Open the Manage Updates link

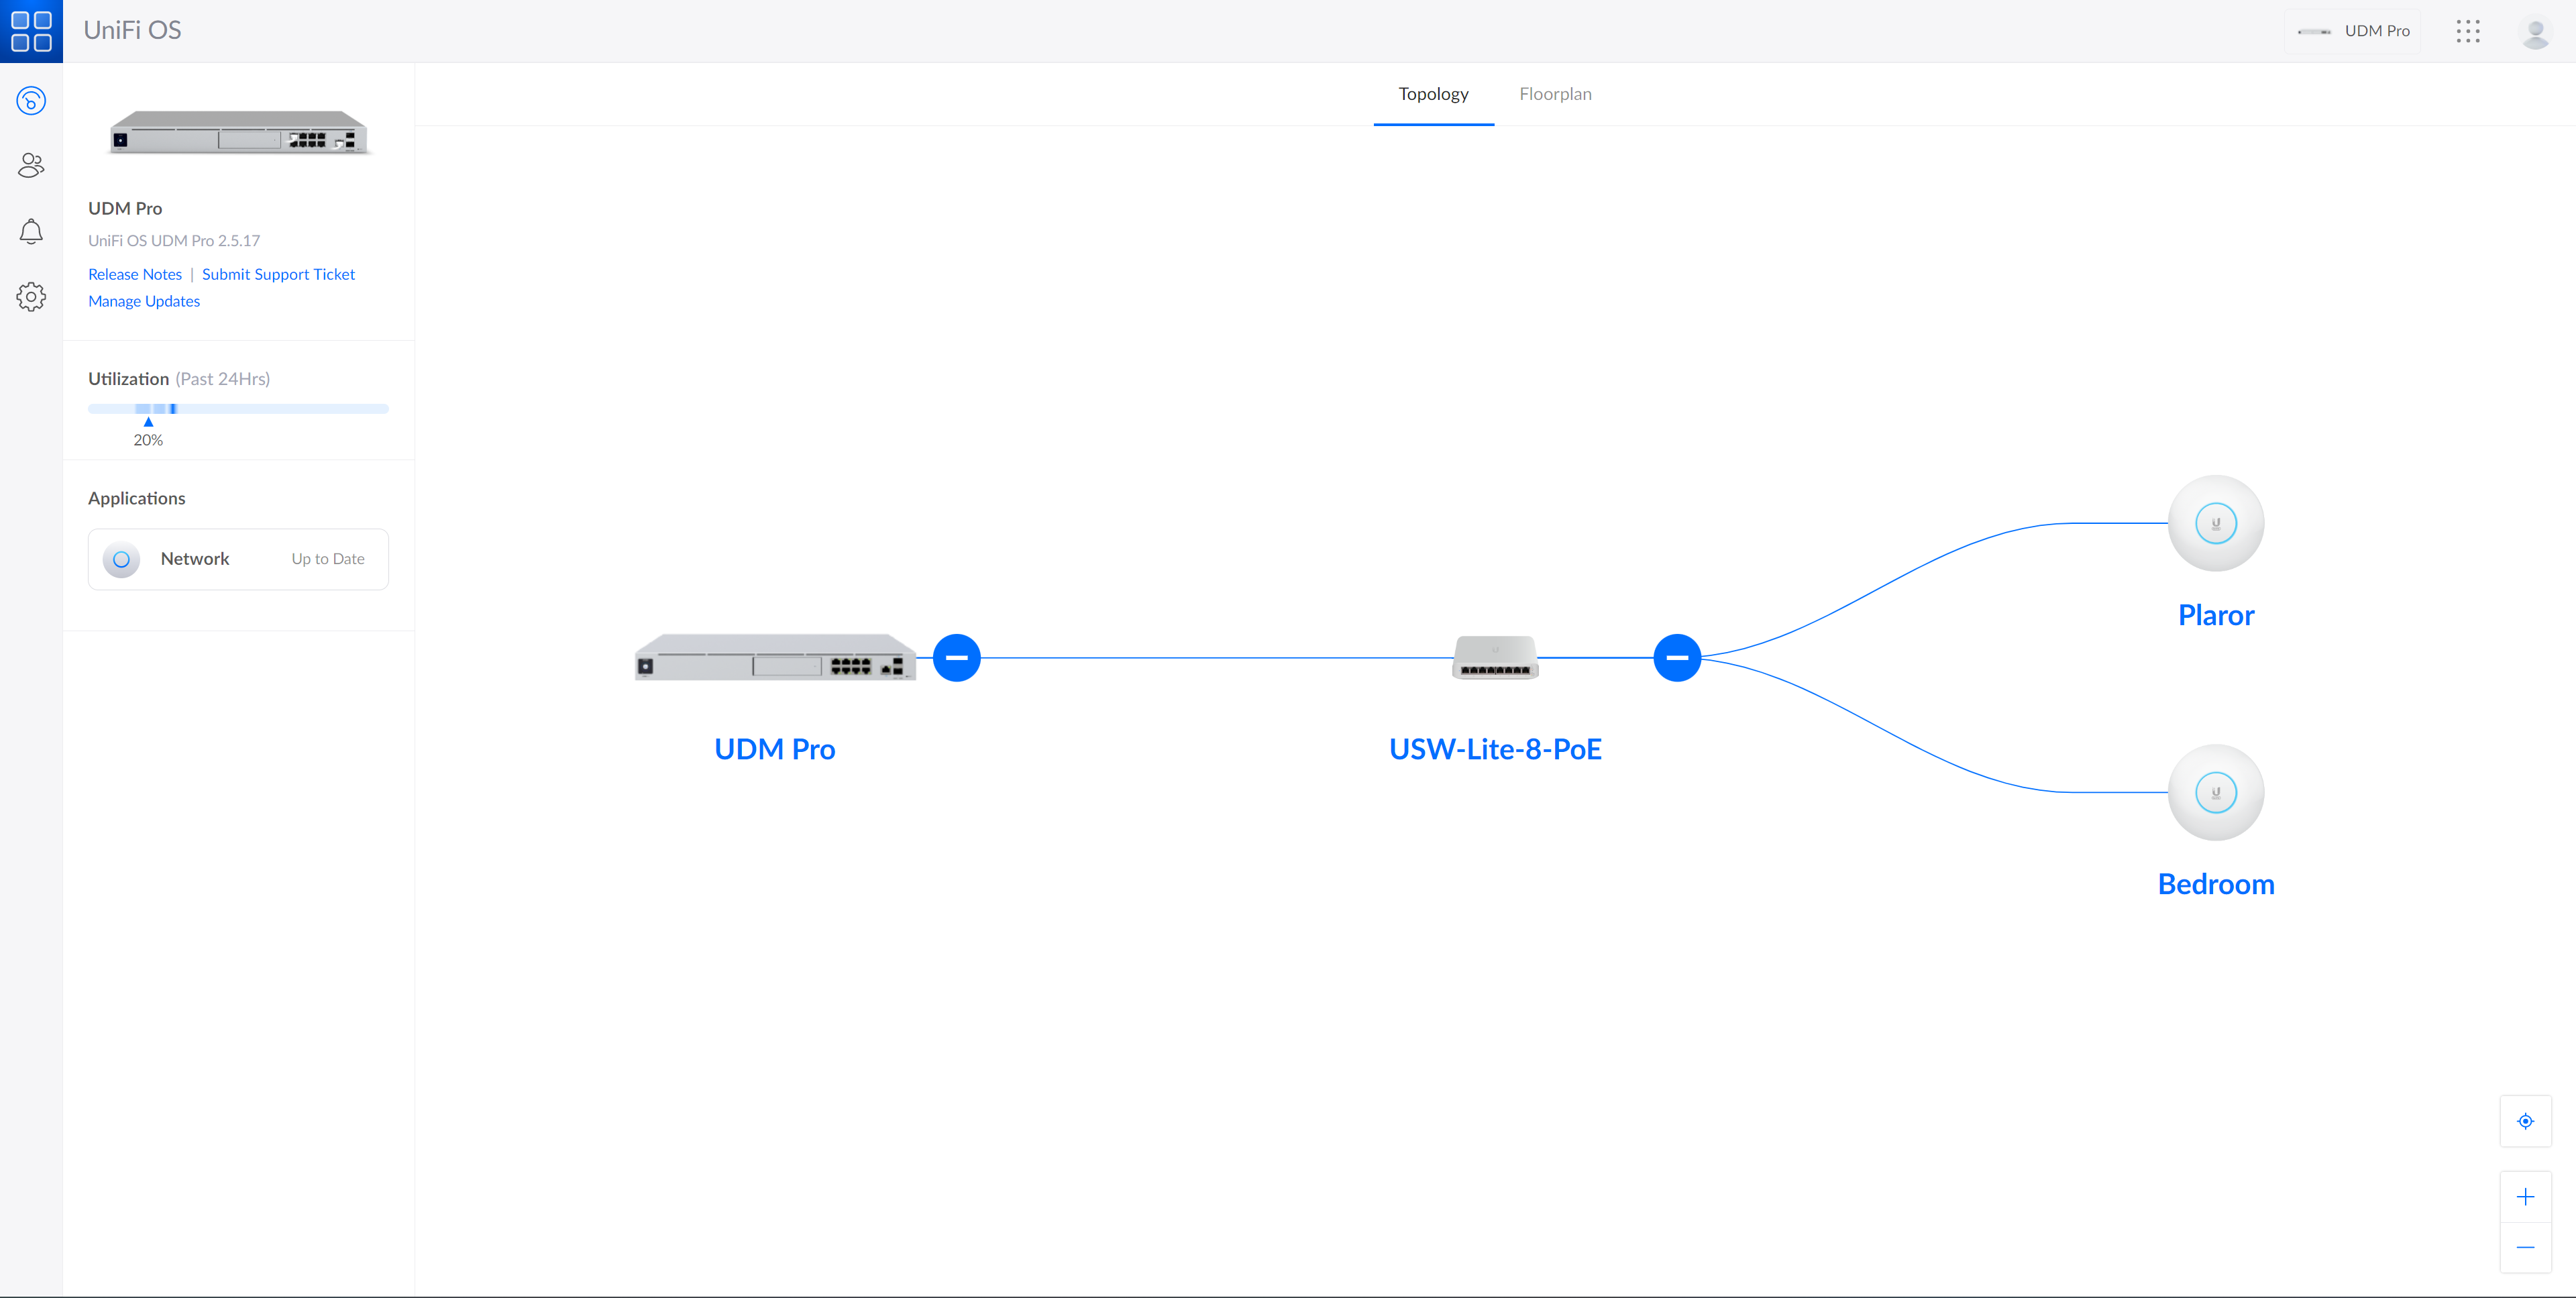pyautogui.click(x=144, y=301)
